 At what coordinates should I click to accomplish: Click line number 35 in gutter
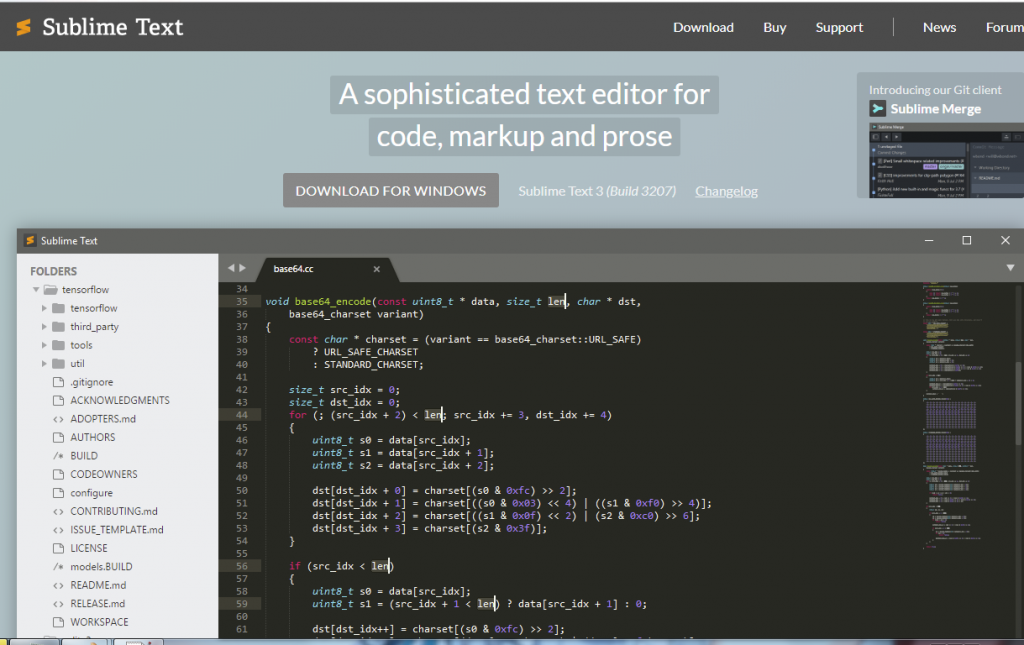pos(242,302)
